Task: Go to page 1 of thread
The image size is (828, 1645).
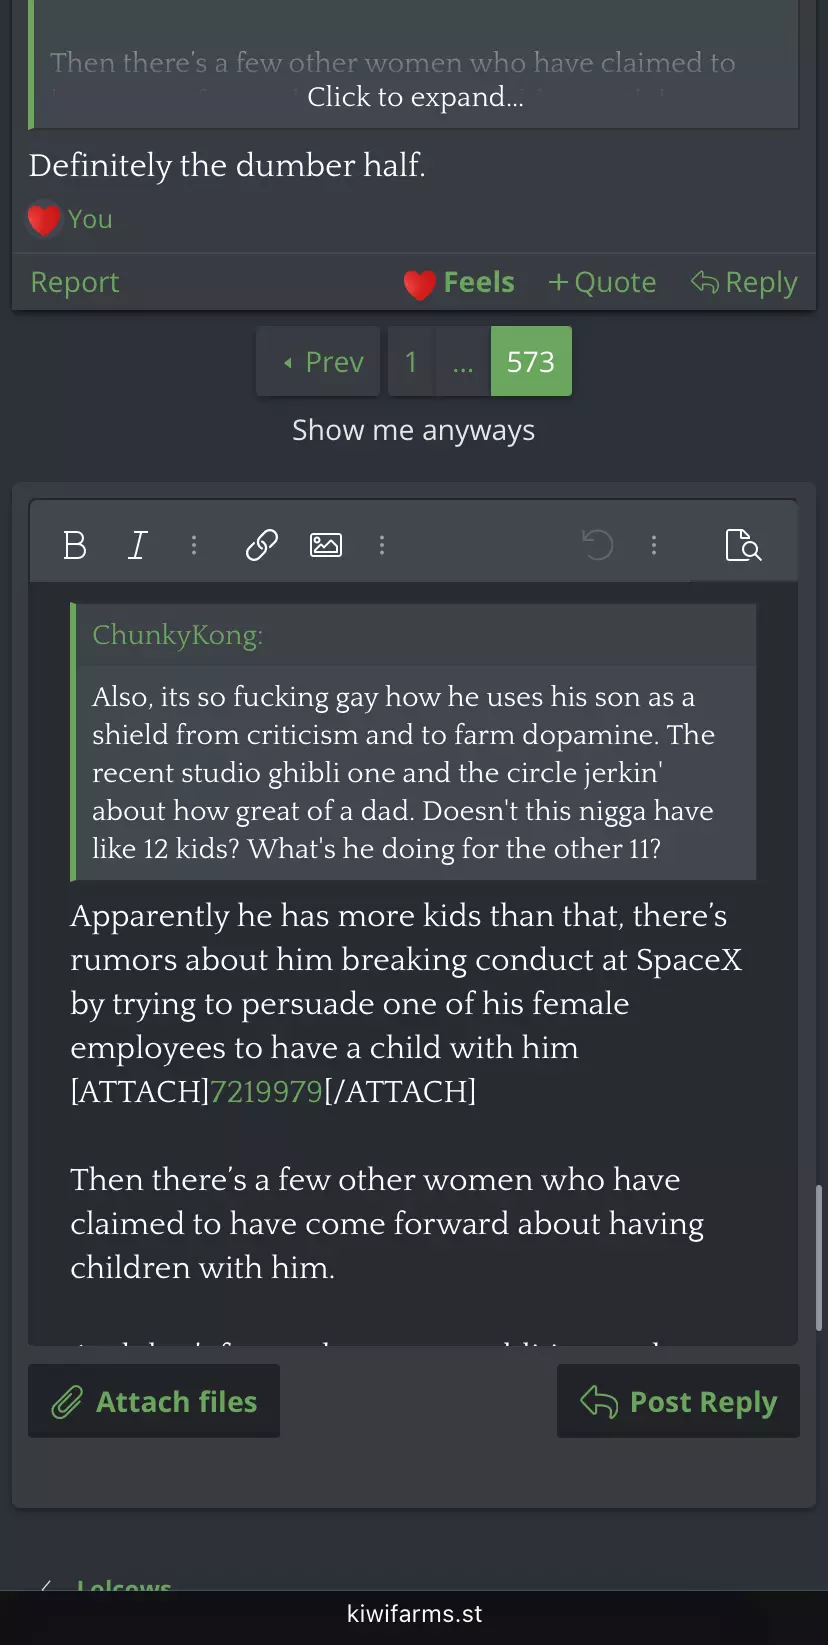Action: click(411, 361)
